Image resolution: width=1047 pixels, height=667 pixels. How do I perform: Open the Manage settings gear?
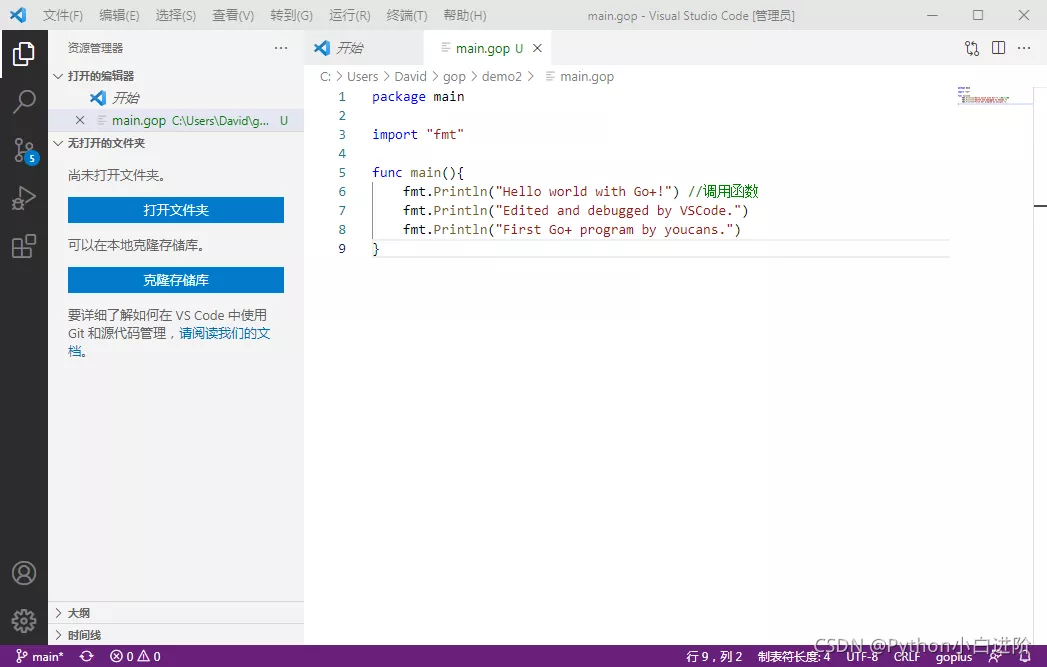pos(24,621)
